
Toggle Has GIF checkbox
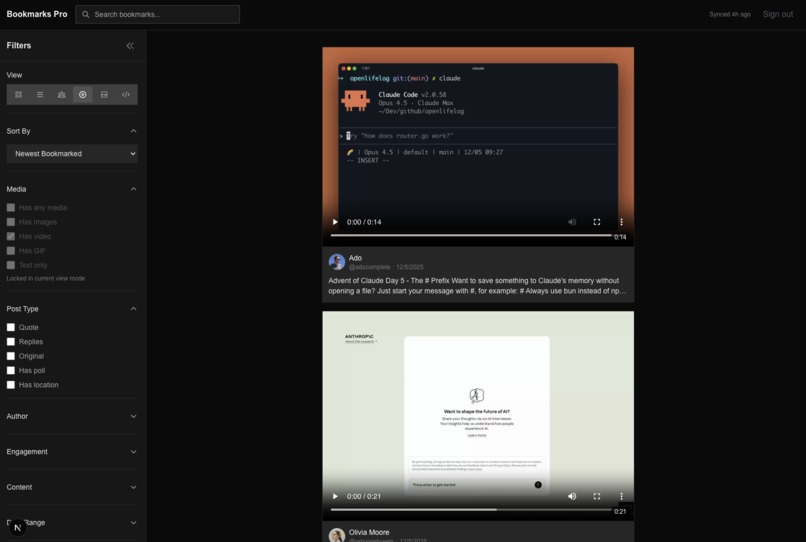(x=11, y=251)
